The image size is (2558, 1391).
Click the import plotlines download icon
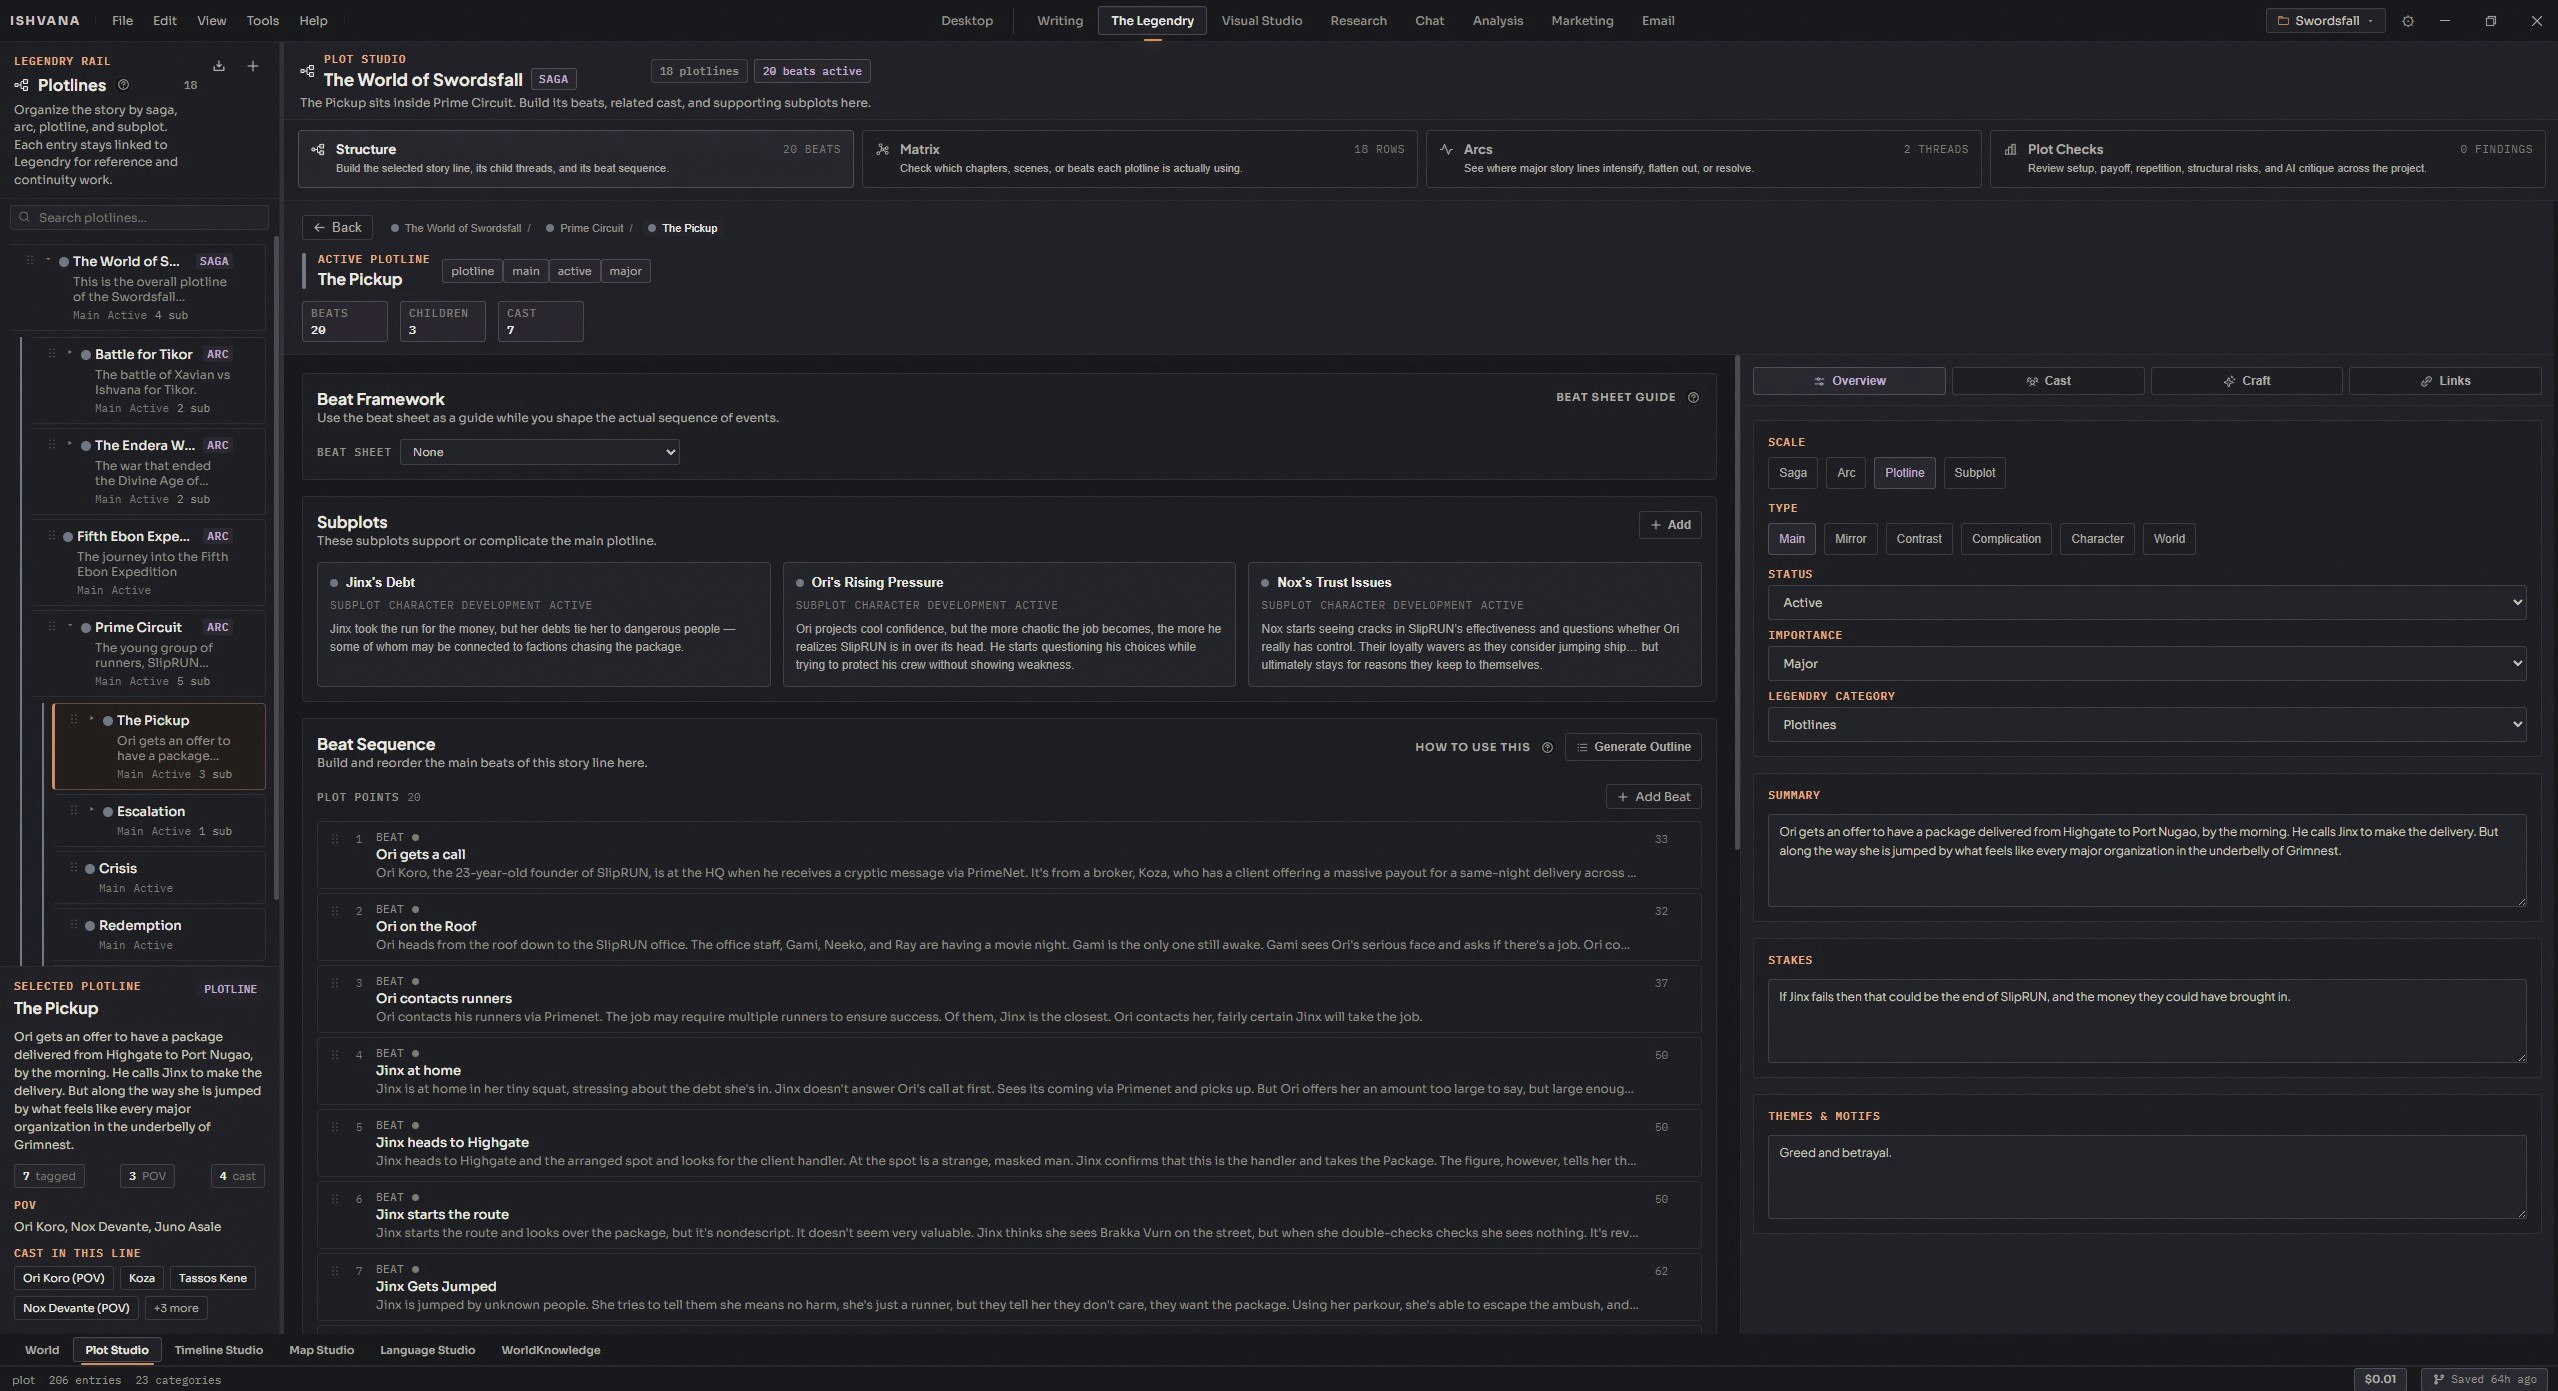coord(218,66)
